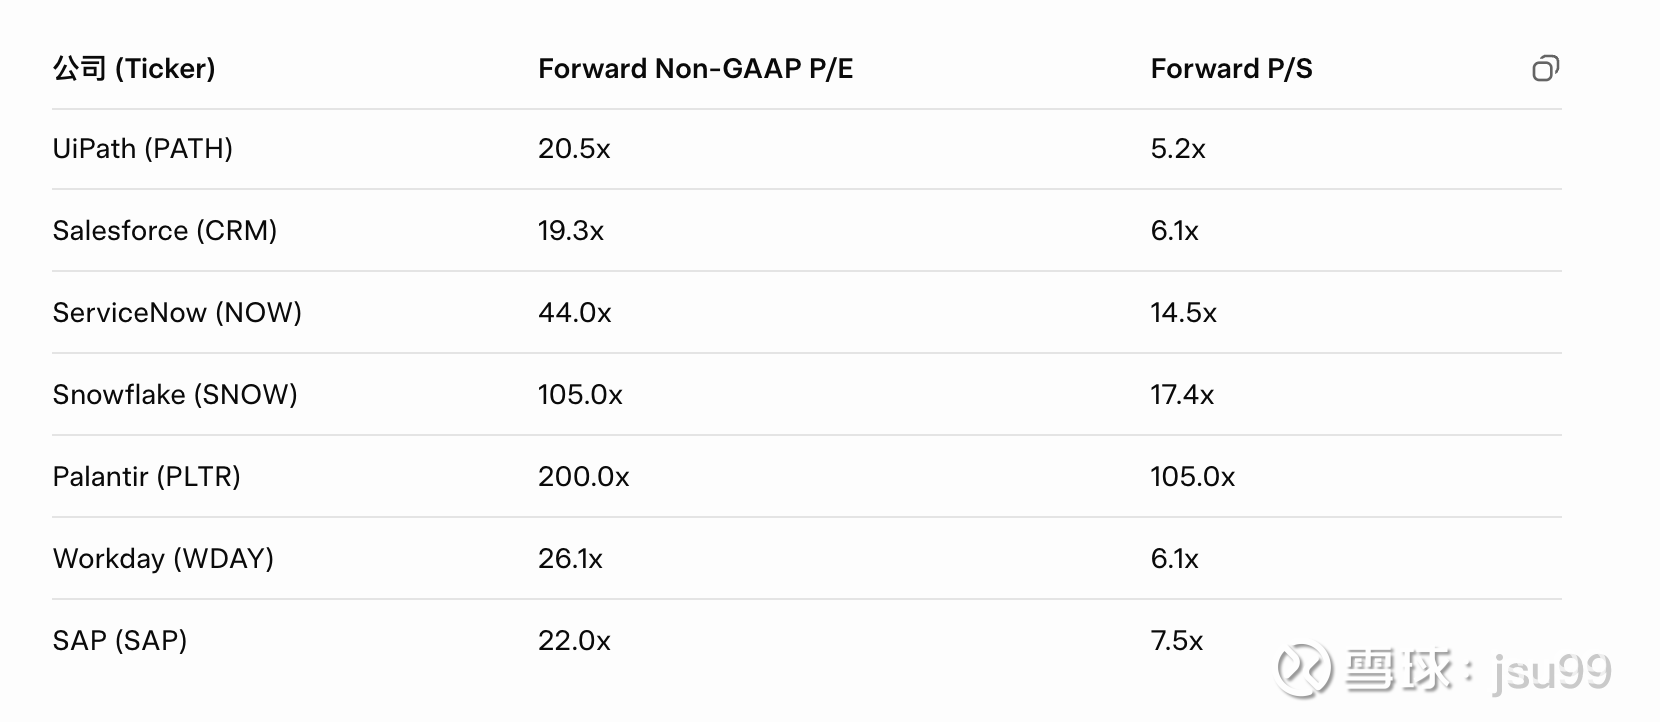Click the Workday (WDAY) company cell
This screenshot has width=1660, height=722.
163,559
